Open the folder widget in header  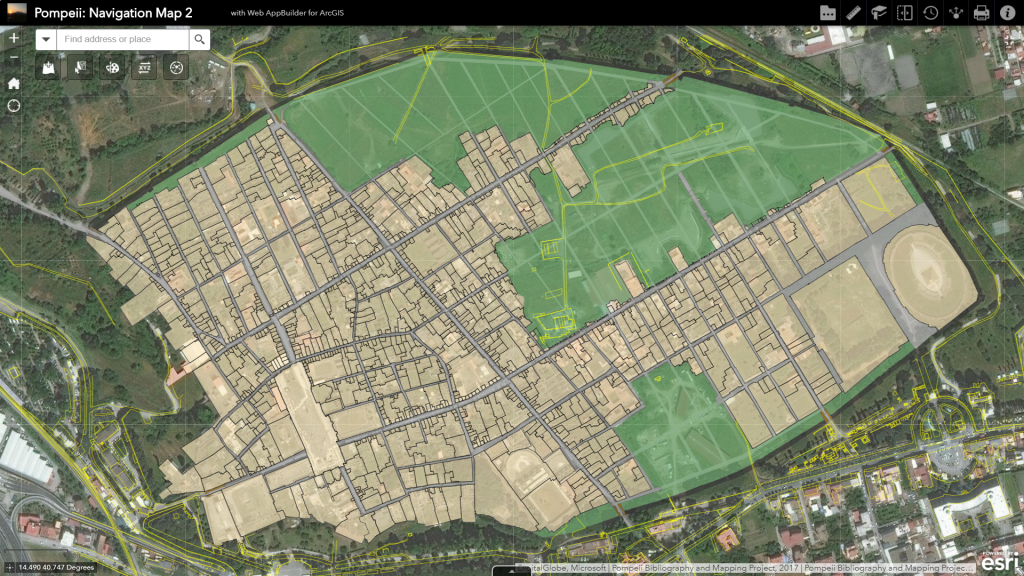click(828, 13)
